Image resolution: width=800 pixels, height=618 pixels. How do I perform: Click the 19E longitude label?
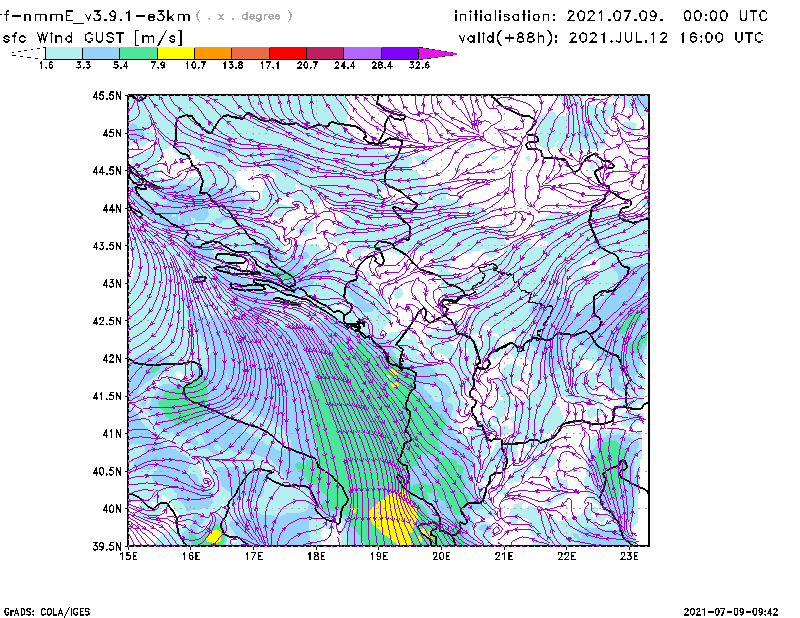[x=379, y=556]
